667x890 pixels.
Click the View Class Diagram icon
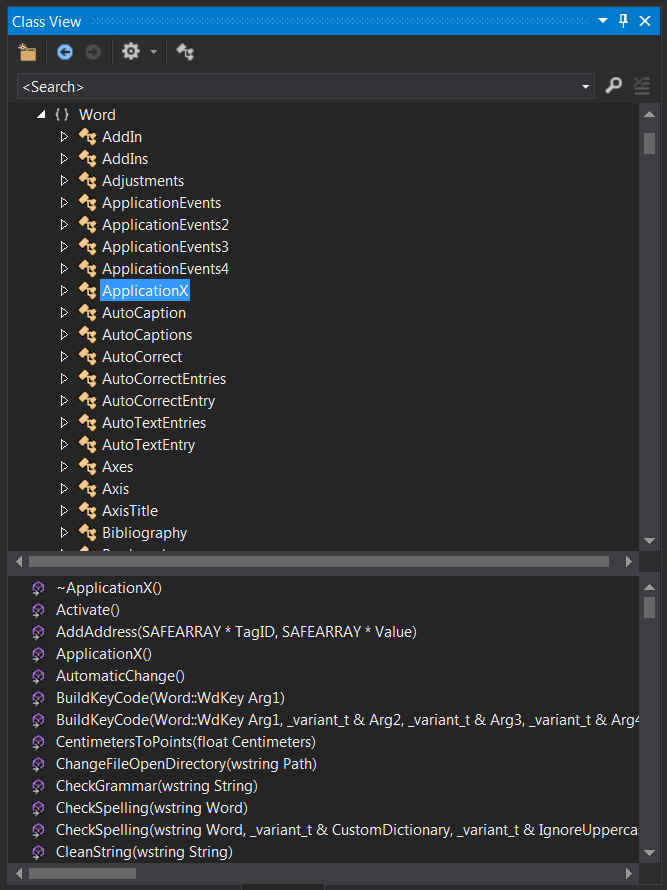pyautogui.click(x=185, y=52)
